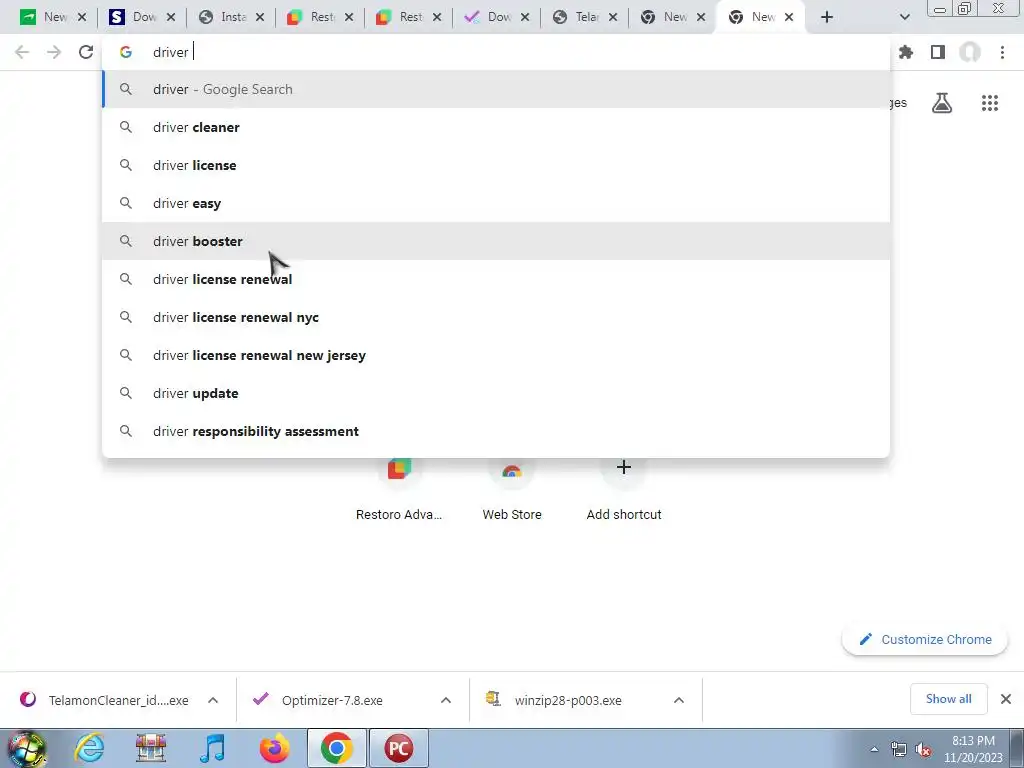
Task: Expand the tab search dropdown
Action: coord(904,17)
